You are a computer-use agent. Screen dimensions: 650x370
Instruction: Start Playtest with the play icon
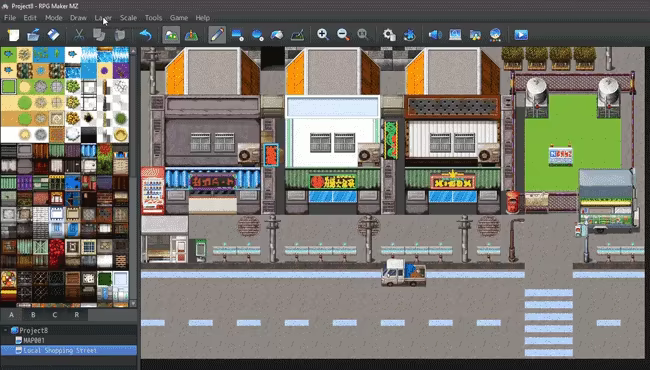click(x=521, y=35)
